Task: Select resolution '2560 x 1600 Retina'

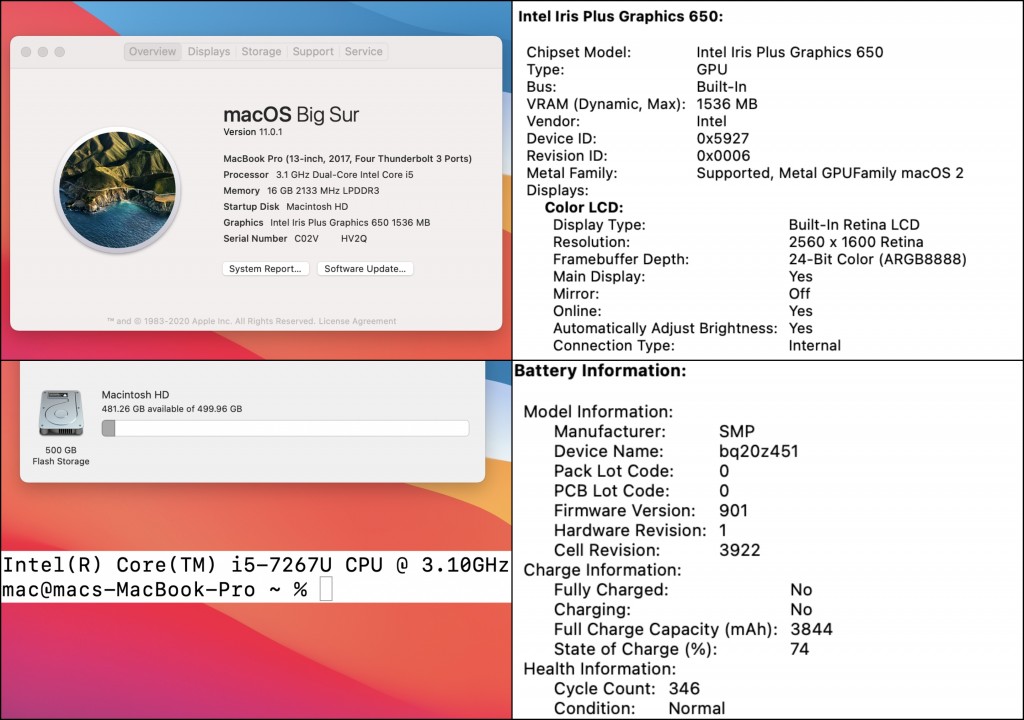Action: (856, 242)
